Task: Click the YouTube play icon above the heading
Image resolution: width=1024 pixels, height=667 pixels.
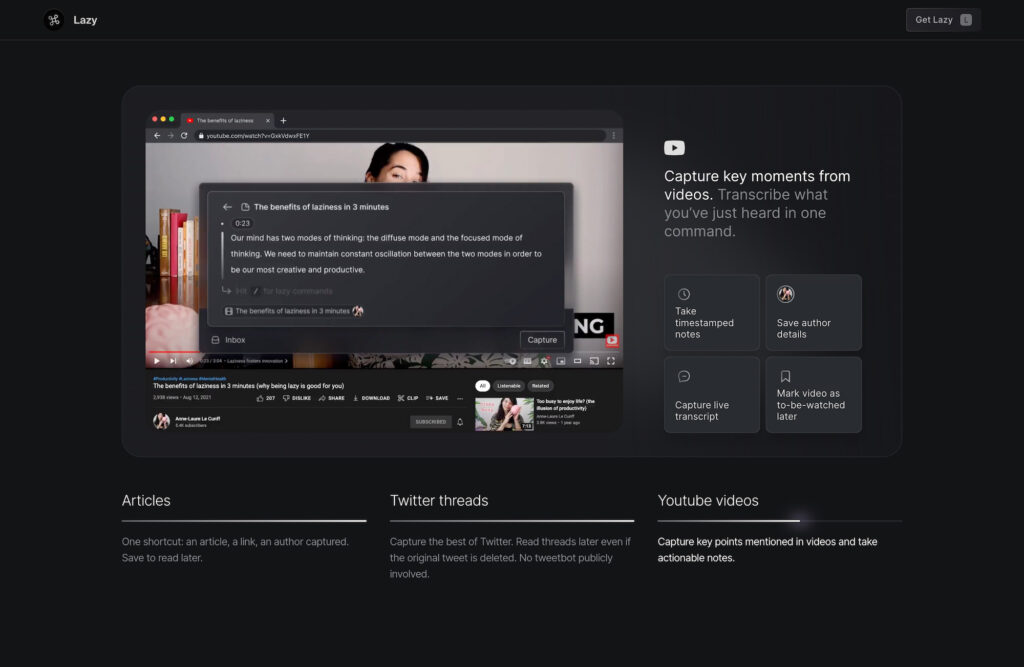Action: tap(674, 148)
